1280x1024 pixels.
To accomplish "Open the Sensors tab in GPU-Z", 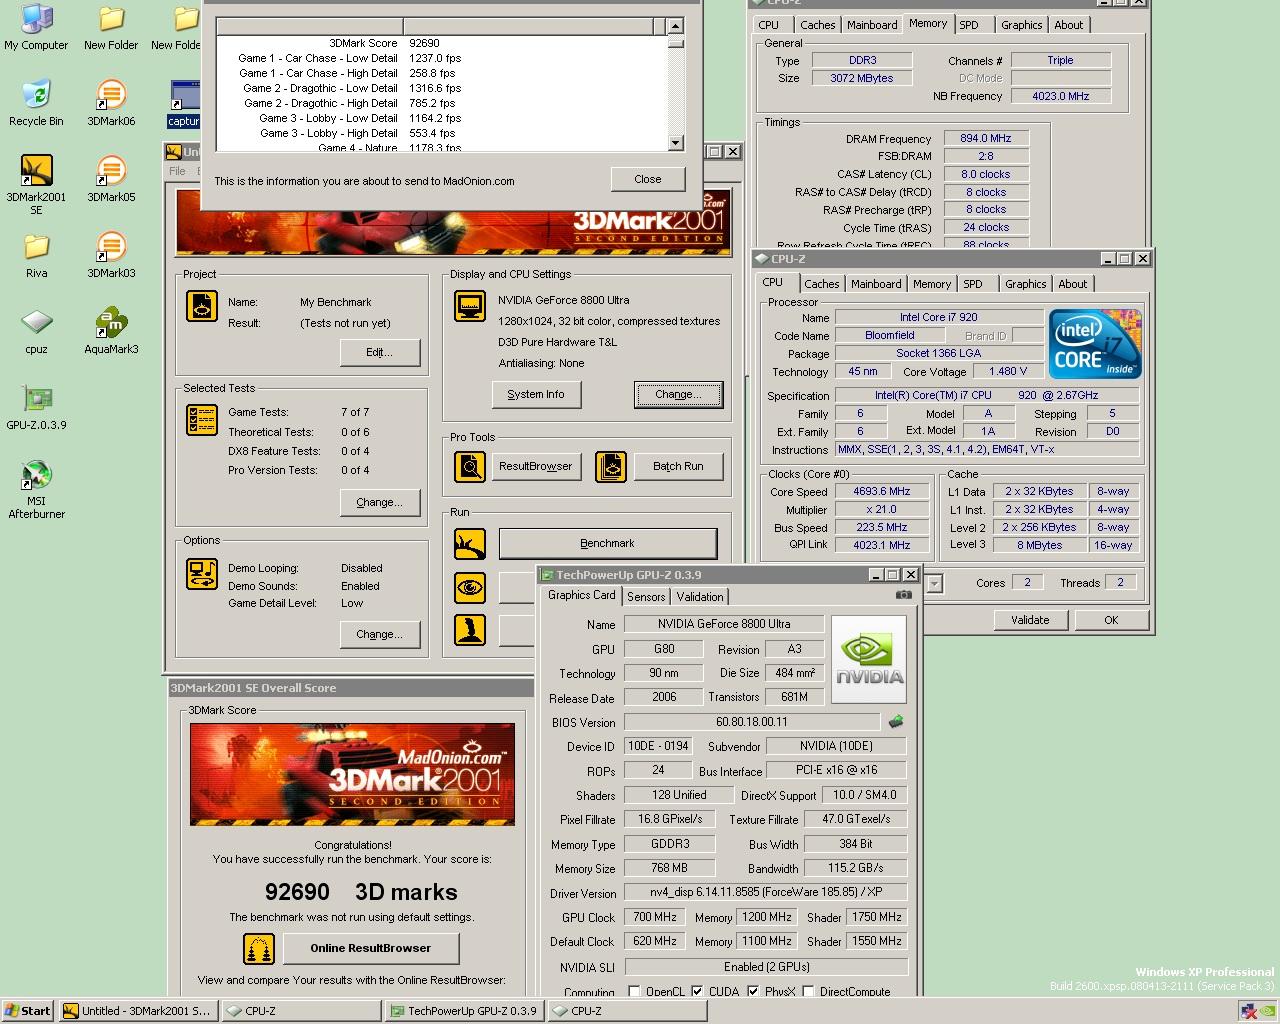I will tap(646, 596).
